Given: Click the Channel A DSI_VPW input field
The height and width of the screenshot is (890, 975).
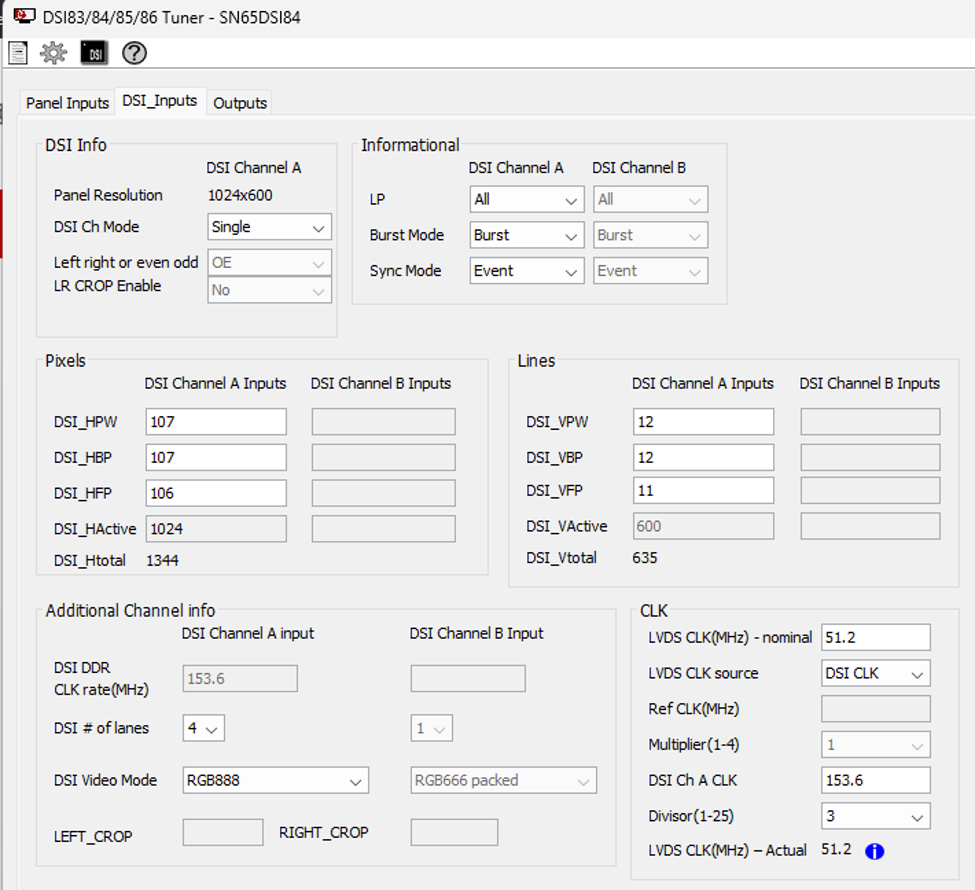Looking at the screenshot, I should [703, 422].
